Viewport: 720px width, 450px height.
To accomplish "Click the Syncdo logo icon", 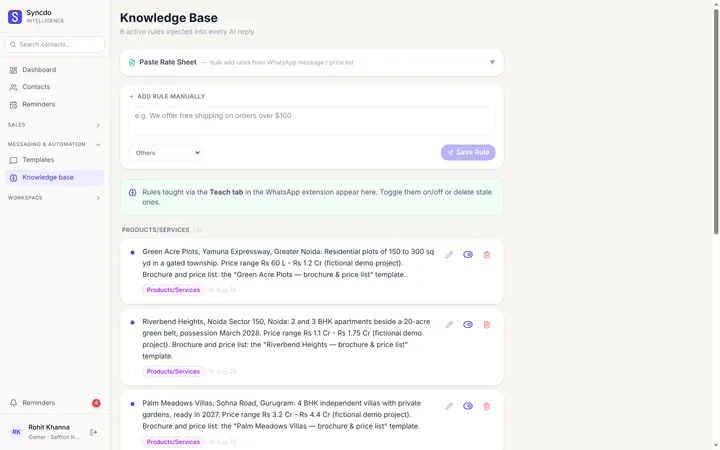I will (15, 17).
